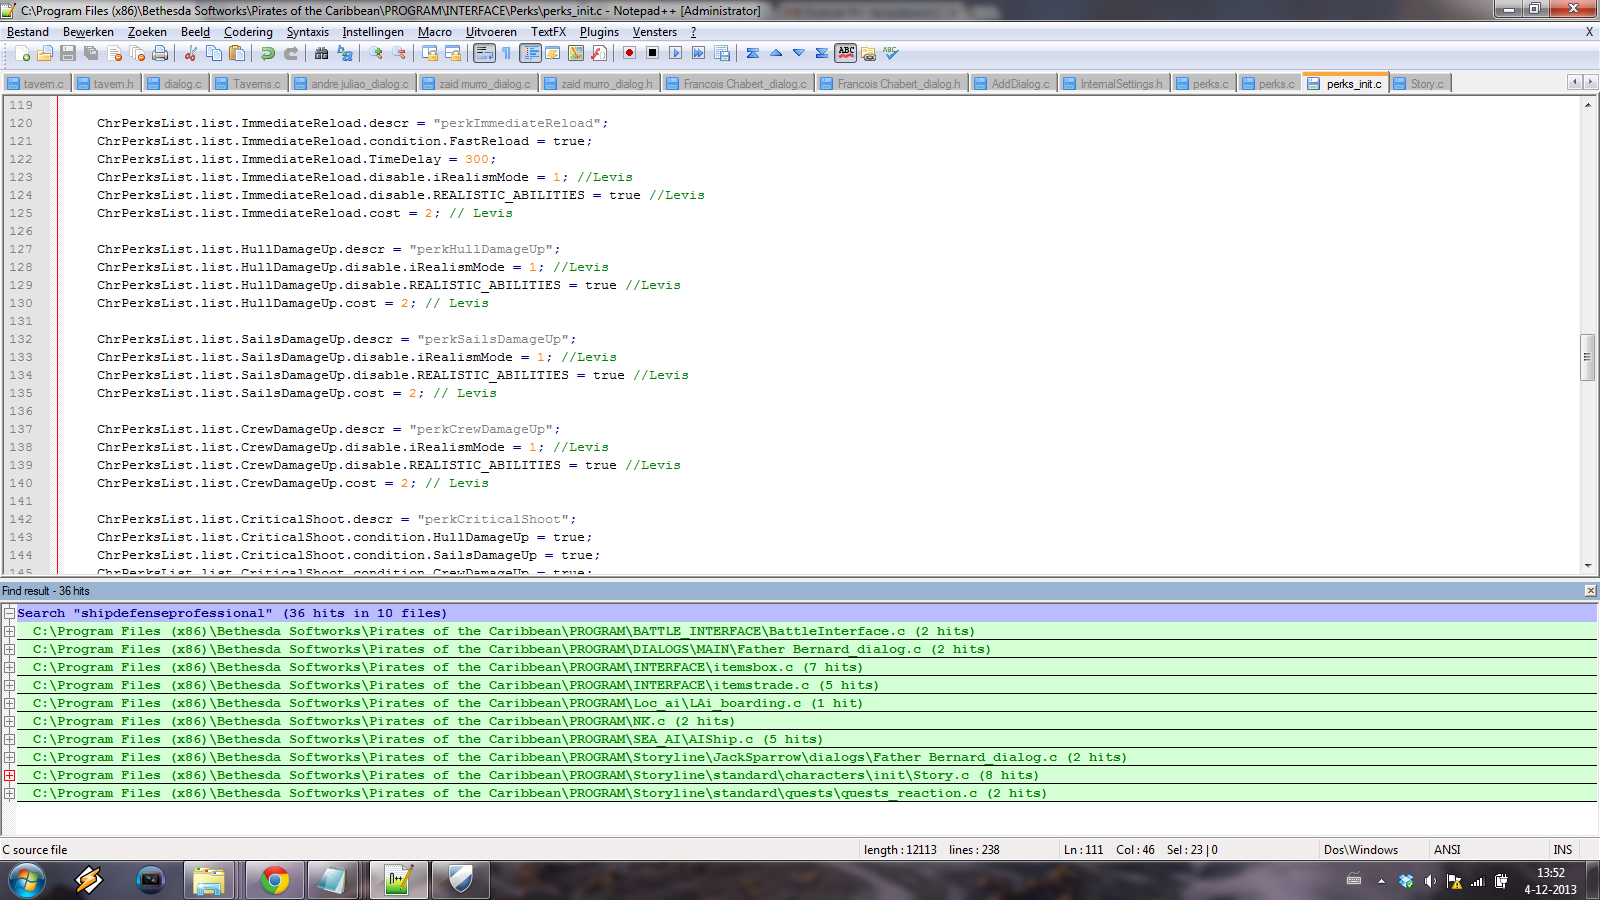The height and width of the screenshot is (900, 1600).
Task: Expand BattleInterface.c search hits
Action: tap(9, 631)
